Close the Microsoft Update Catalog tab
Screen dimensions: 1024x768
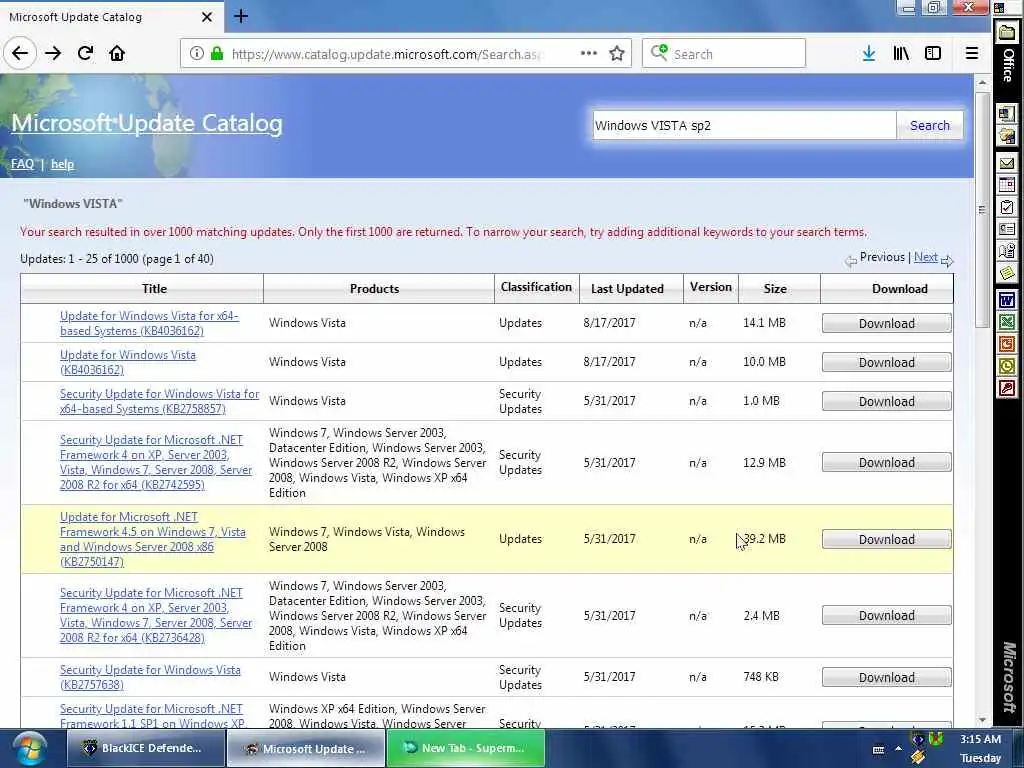tap(206, 17)
